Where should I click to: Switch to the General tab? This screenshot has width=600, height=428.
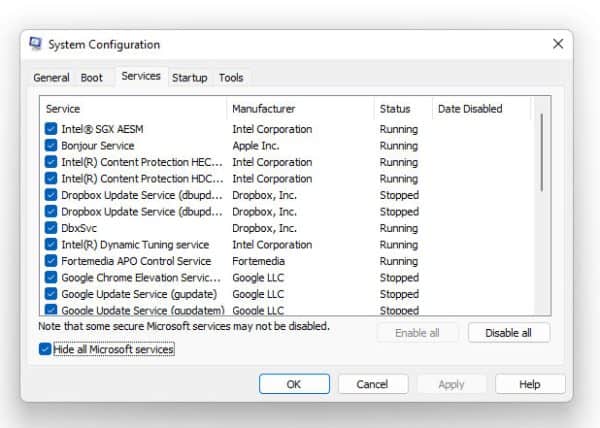pos(51,78)
